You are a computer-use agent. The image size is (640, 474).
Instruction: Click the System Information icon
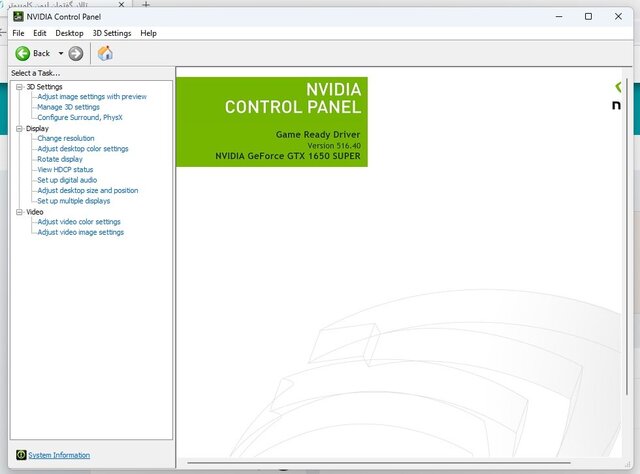point(20,455)
